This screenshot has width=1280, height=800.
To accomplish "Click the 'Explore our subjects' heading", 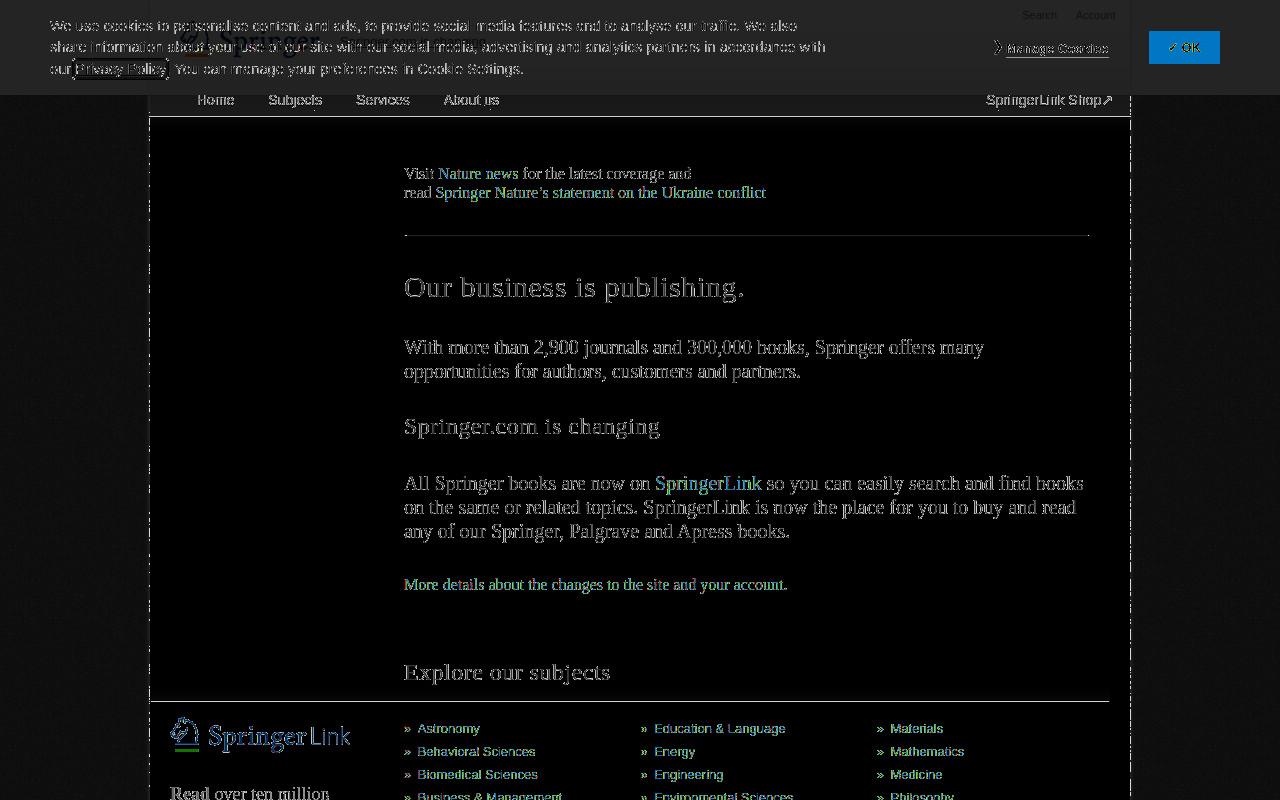I will [x=507, y=672].
